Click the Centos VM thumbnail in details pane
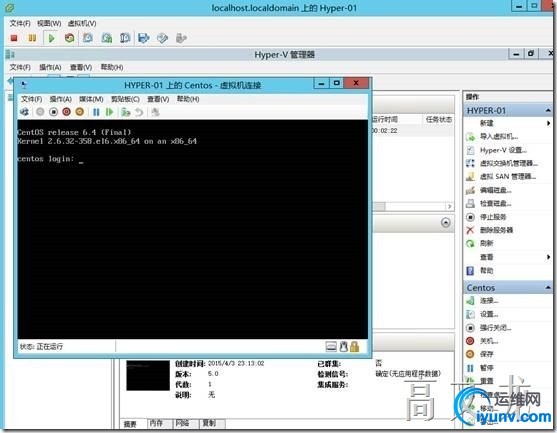 [x=148, y=375]
